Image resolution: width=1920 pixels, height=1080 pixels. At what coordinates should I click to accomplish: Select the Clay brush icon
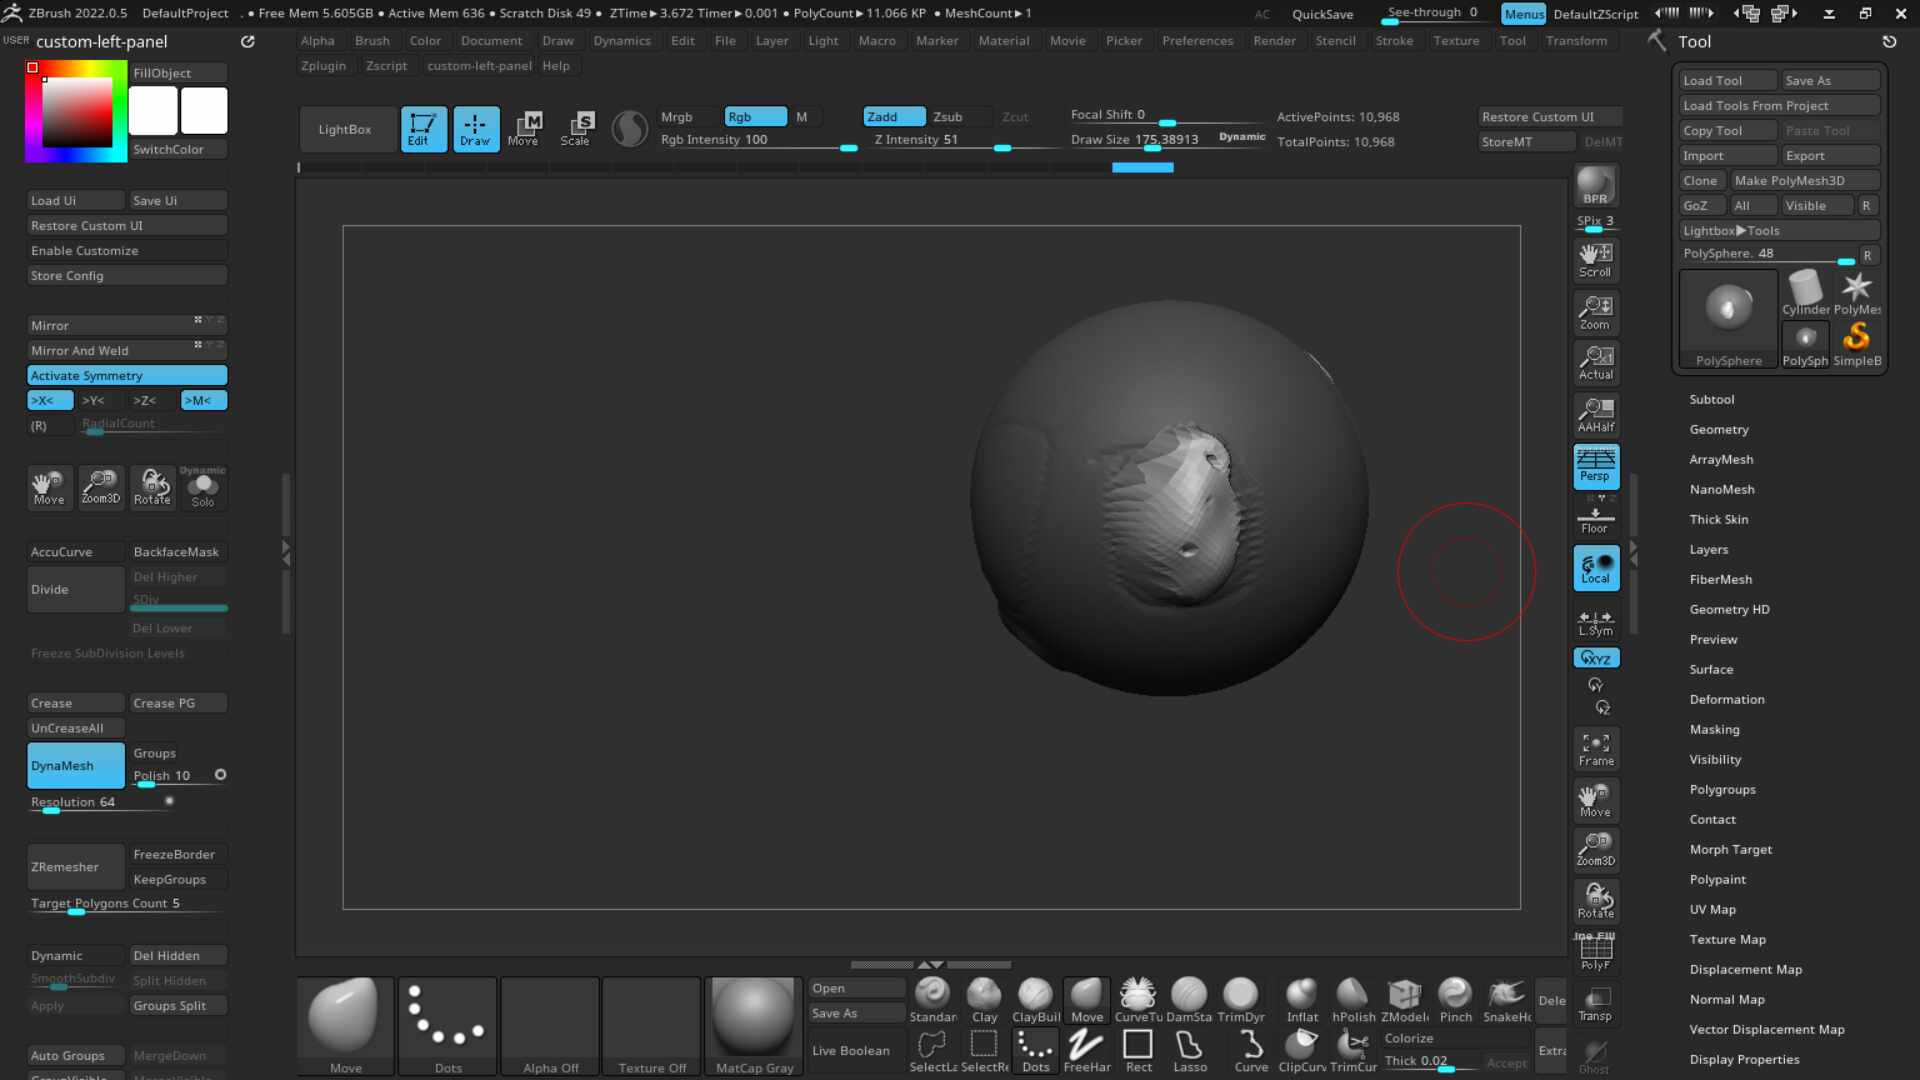984,1001
